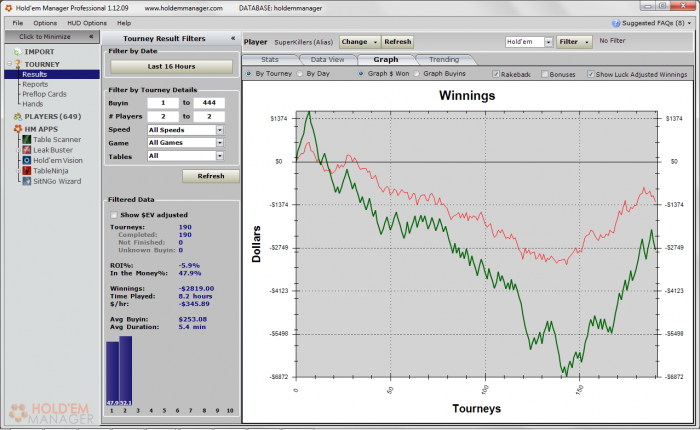Expand the Hold'em game type dropdown
Image resolution: width=700 pixels, height=430 pixels.
[547, 42]
